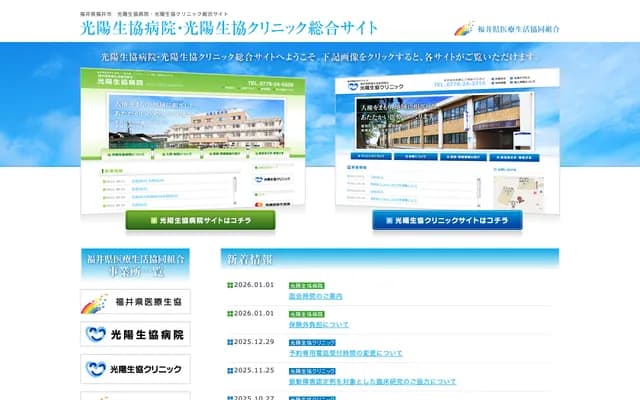Select the date text 2025.12.29
The height and width of the screenshot is (400, 640).
pos(254,342)
